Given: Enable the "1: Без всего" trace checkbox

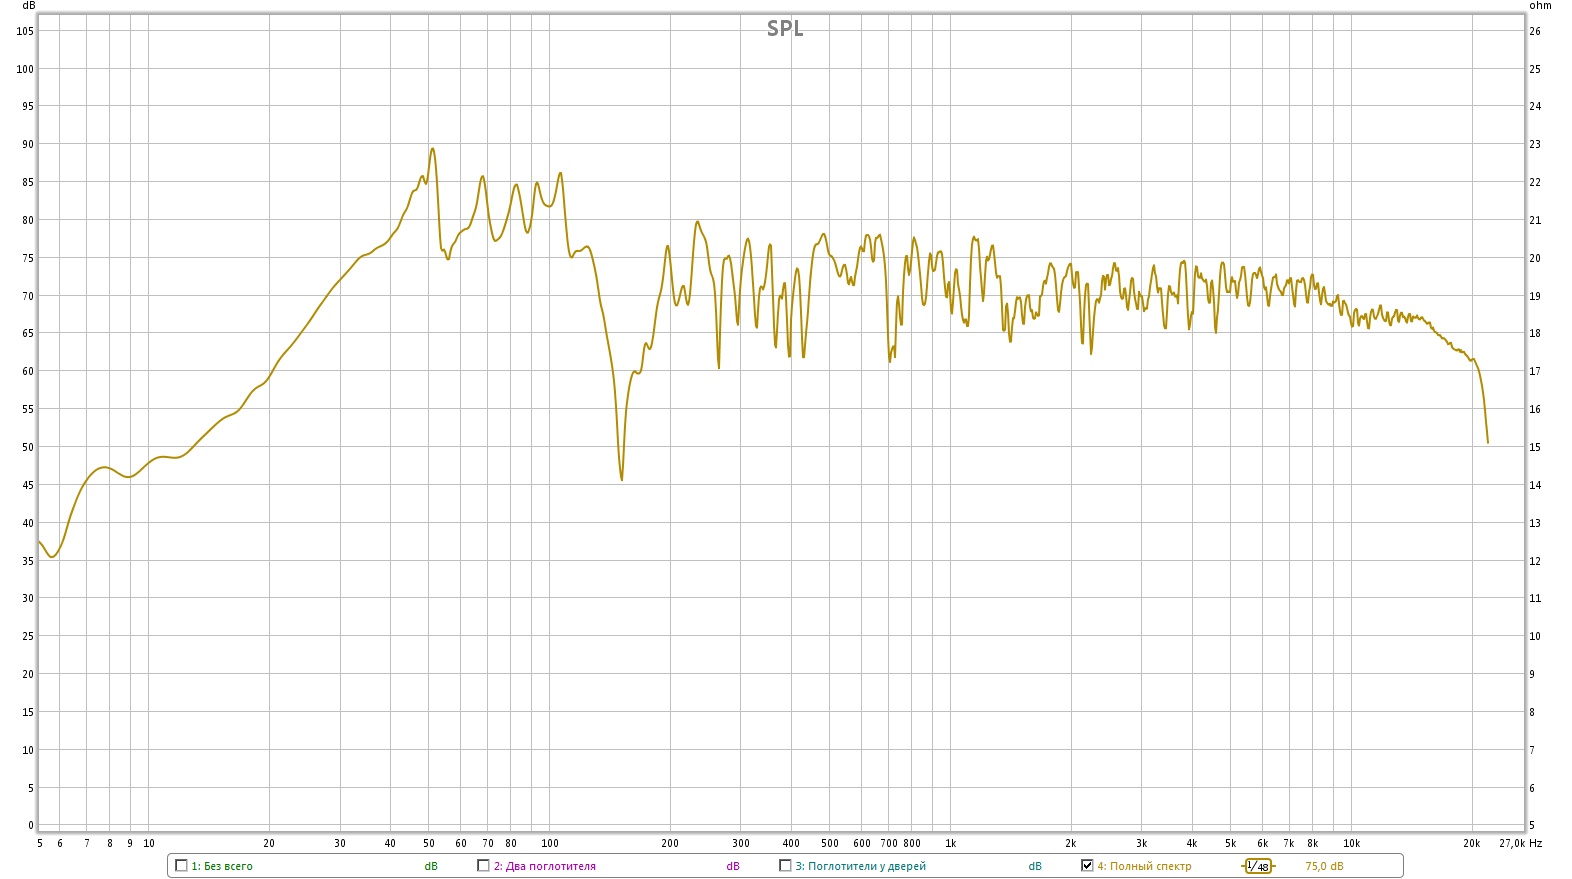Looking at the screenshot, I should click(181, 866).
